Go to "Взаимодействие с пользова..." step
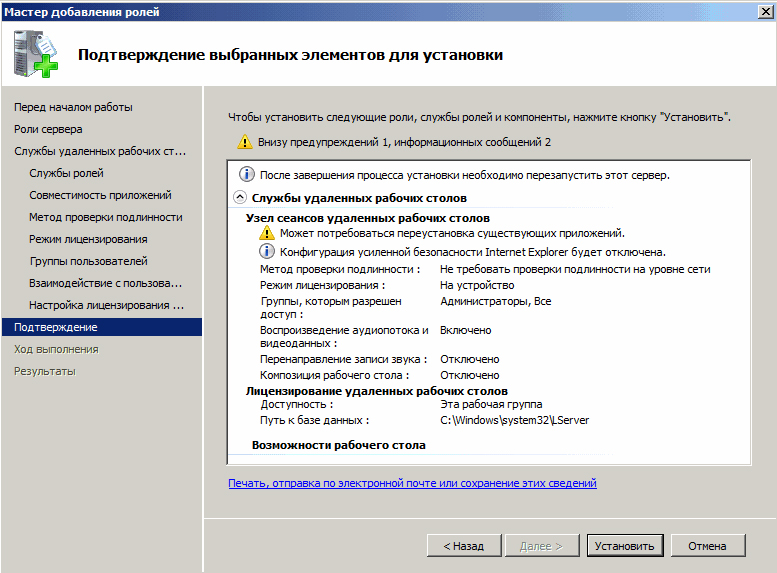The image size is (777, 573). 106,283
